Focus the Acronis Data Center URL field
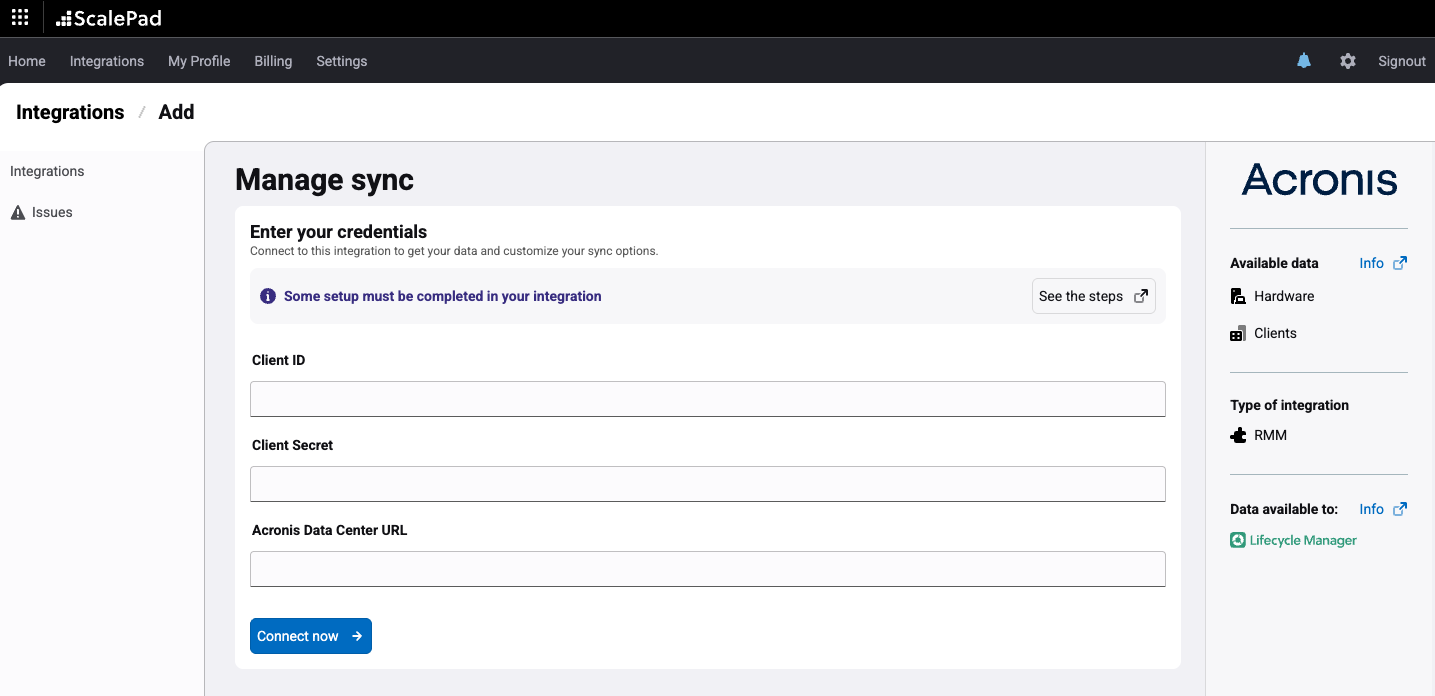The width and height of the screenshot is (1435, 696). tap(707, 568)
